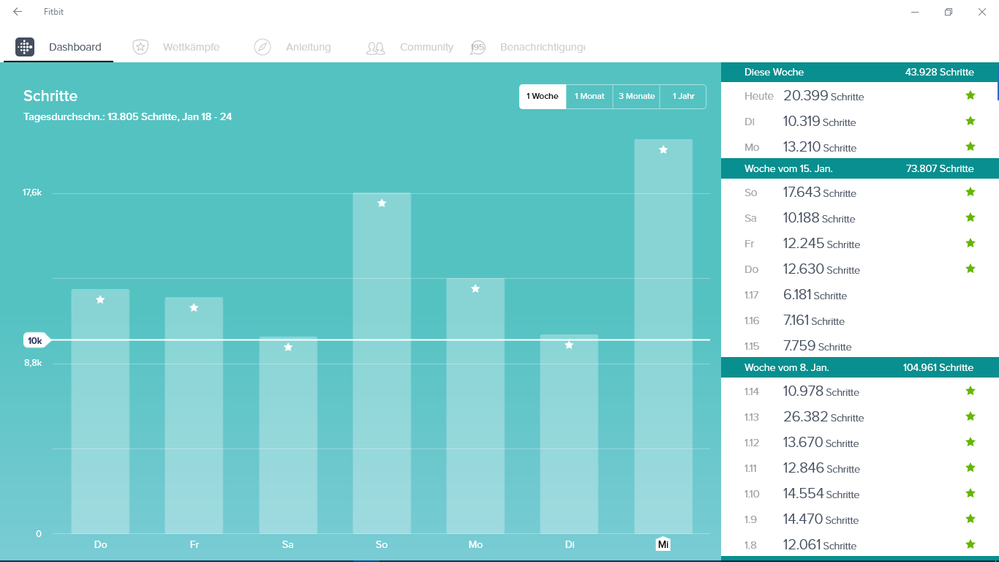Select the 1 Woche range

coord(542,96)
